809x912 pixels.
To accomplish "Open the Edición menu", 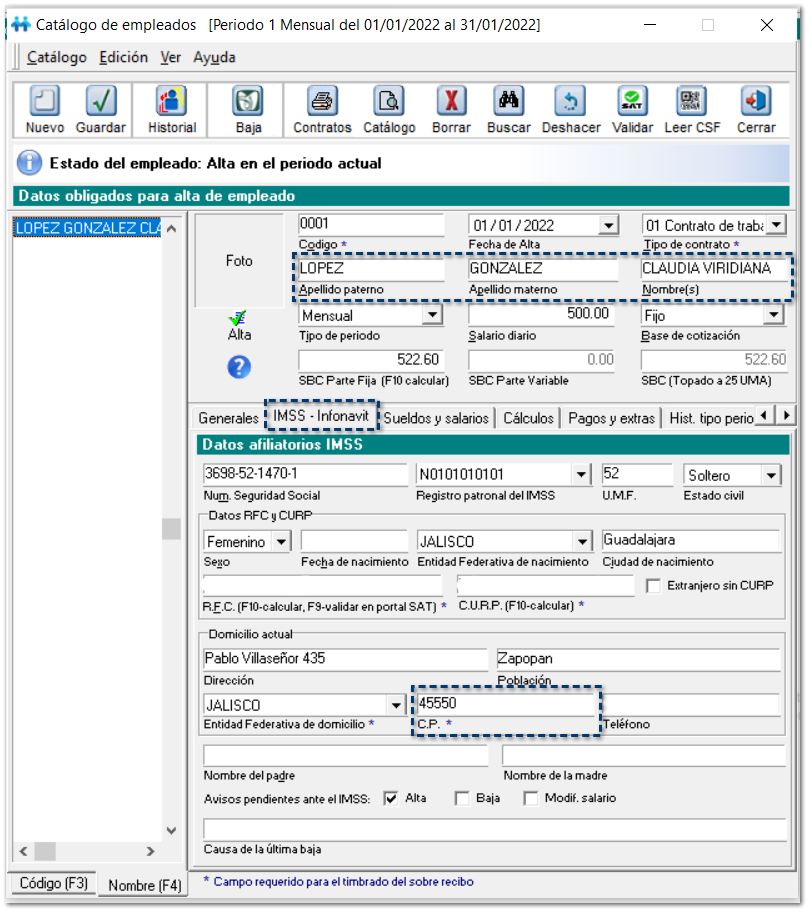I will [x=123, y=58].
